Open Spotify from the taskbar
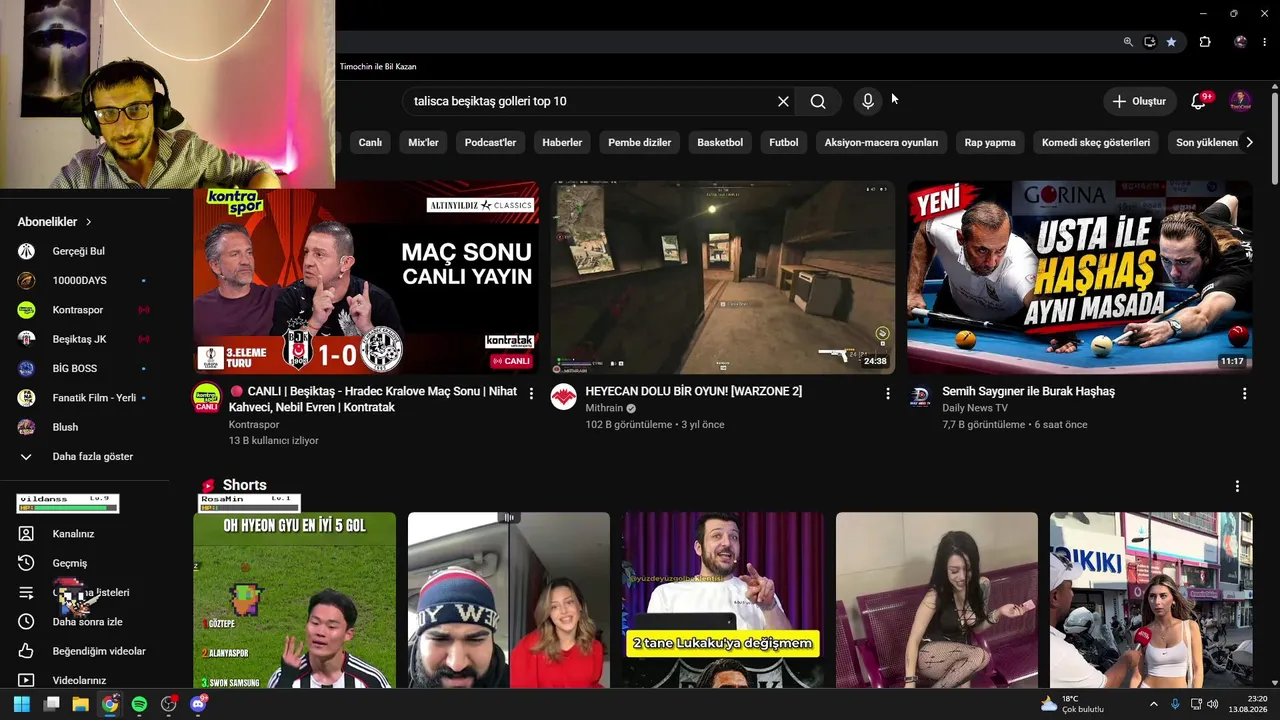This screenshot has width=1280, height=720. pyautogui.click(x=139, y=704)
